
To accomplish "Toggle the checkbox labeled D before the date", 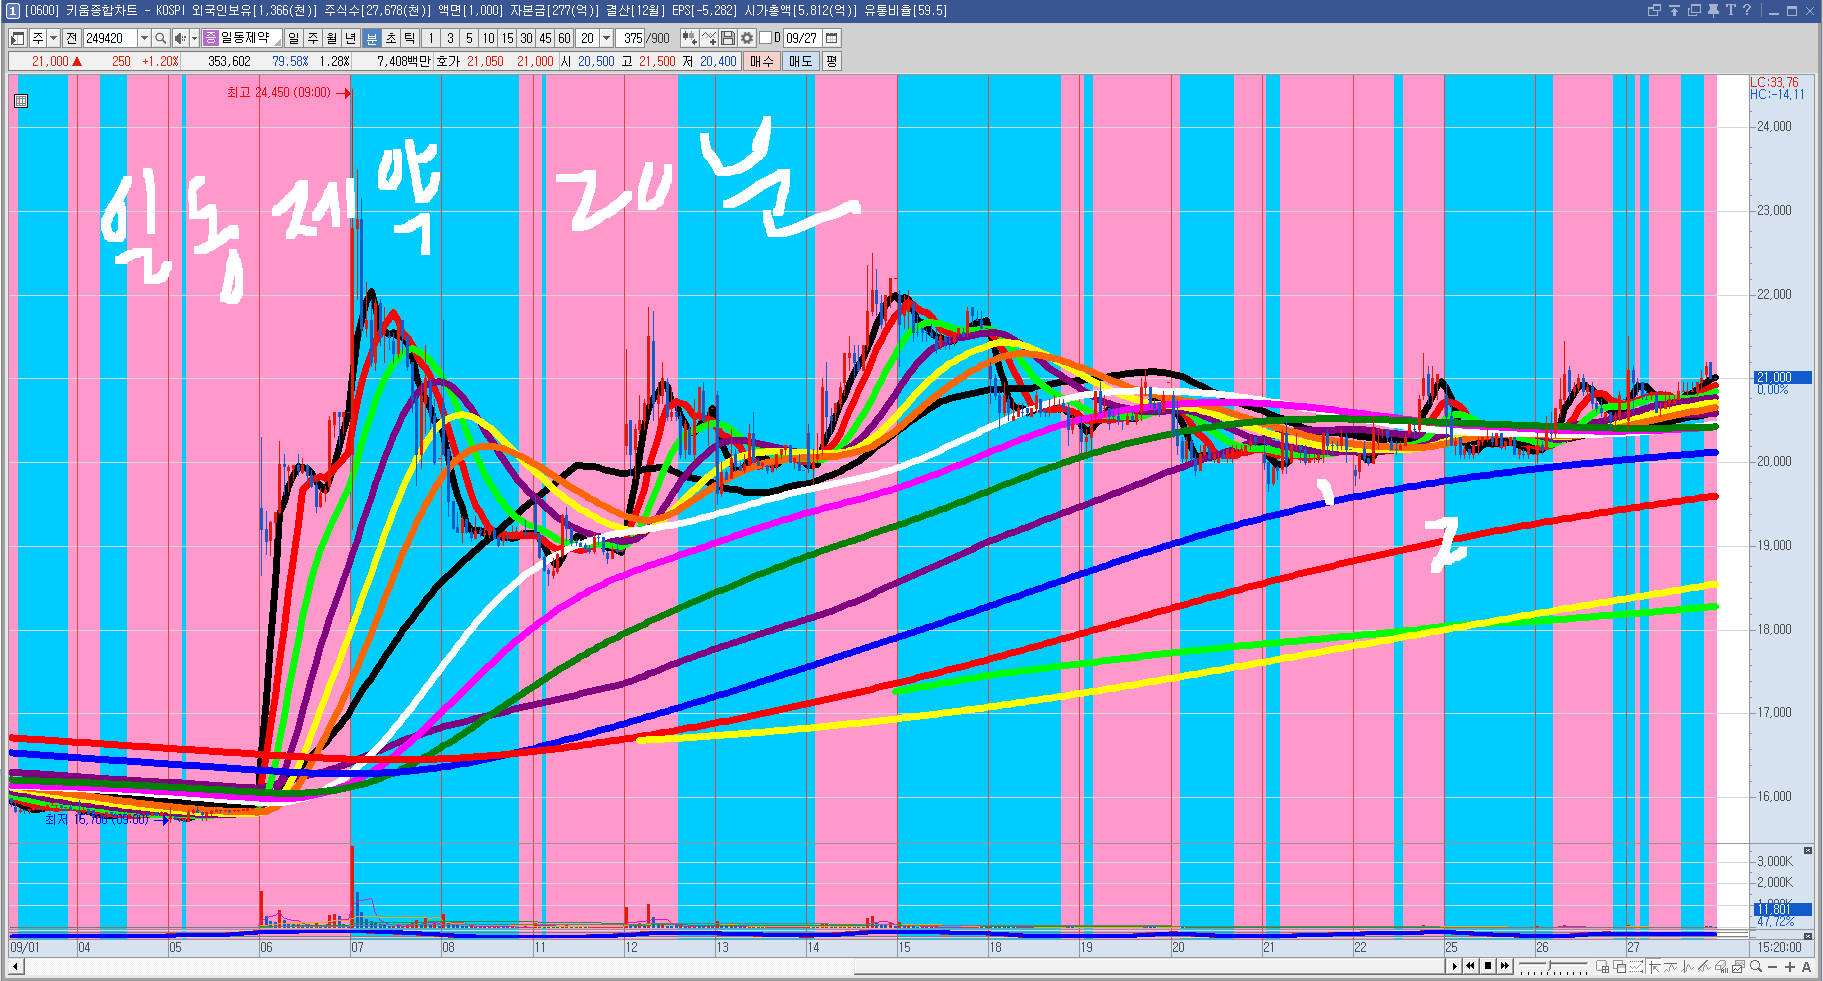I will click(765, 38).
